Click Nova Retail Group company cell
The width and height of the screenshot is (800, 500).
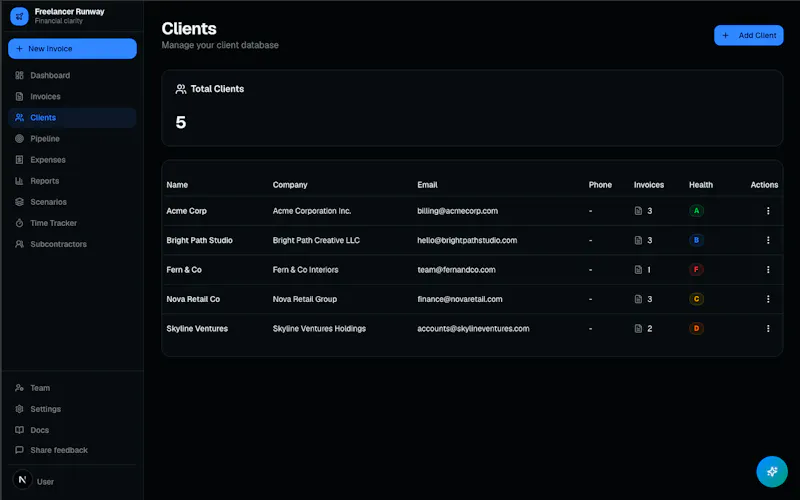tap(305, 299)
